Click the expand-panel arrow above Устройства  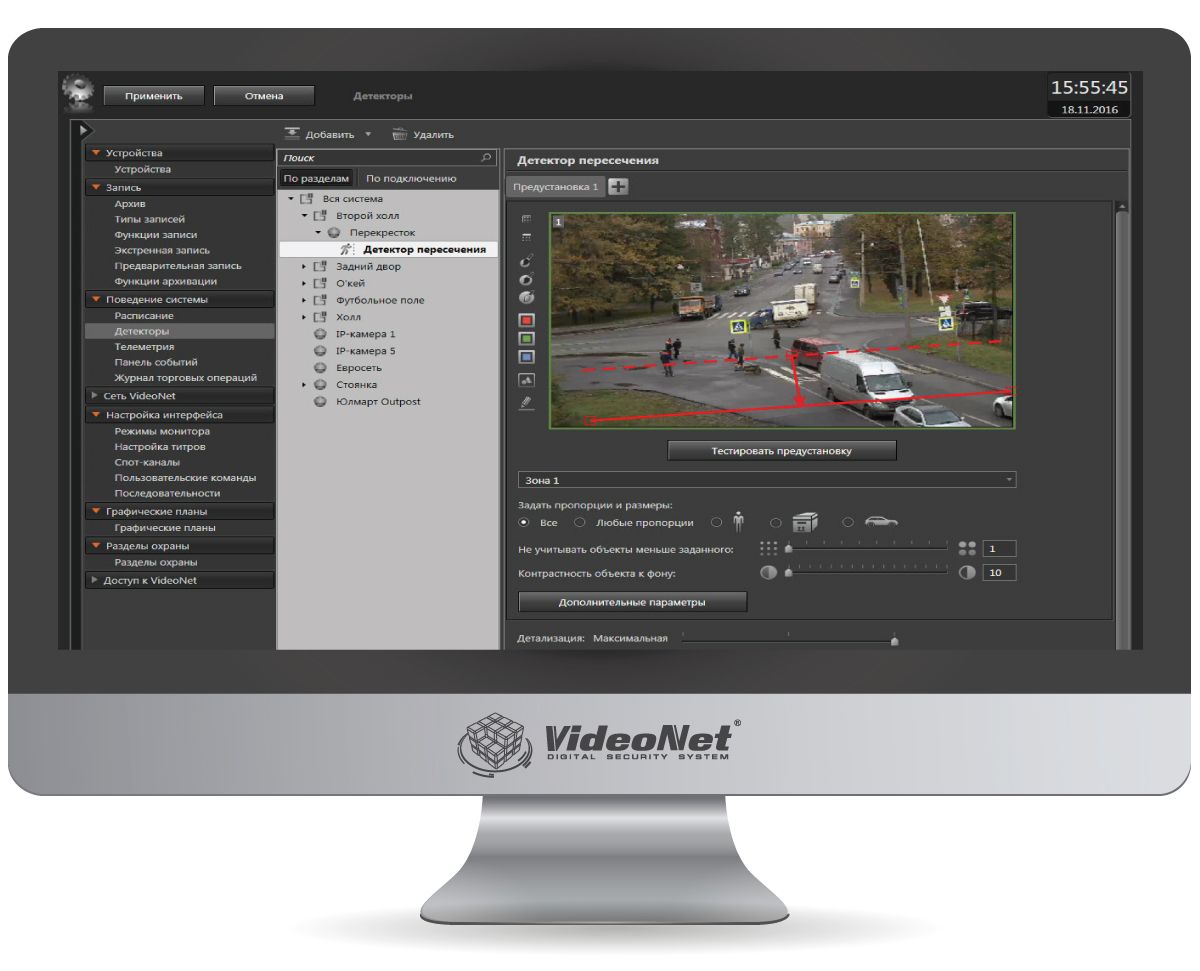(x=86, y=130)
